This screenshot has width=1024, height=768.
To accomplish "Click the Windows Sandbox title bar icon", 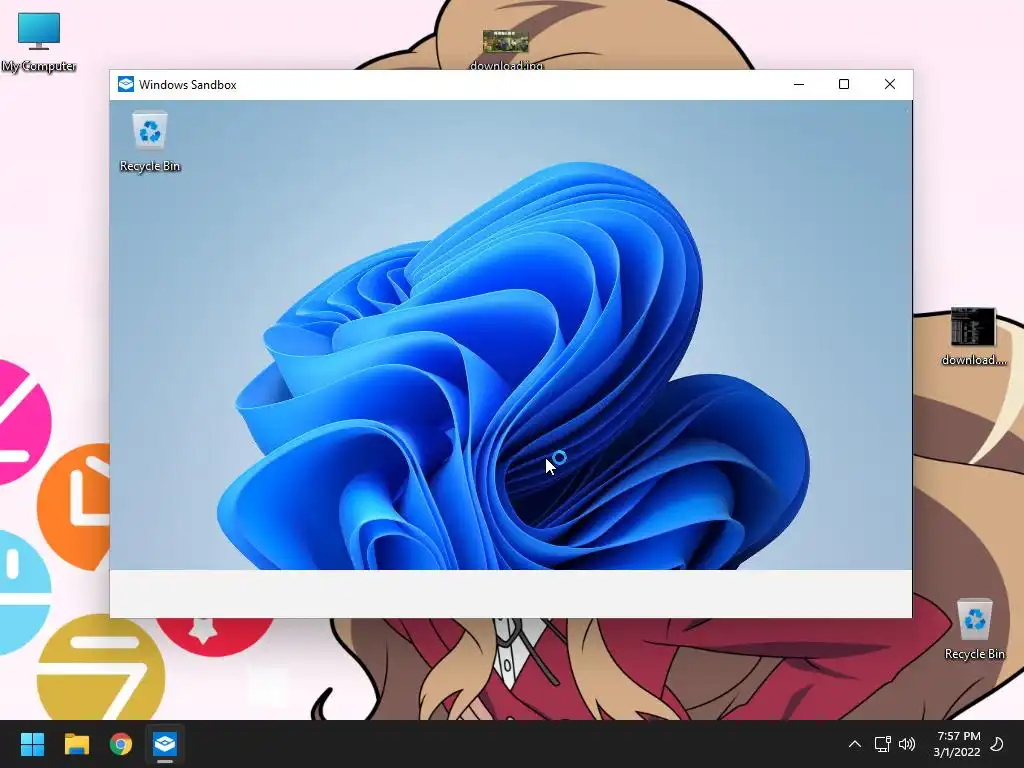I will click(x=125, y=84).
